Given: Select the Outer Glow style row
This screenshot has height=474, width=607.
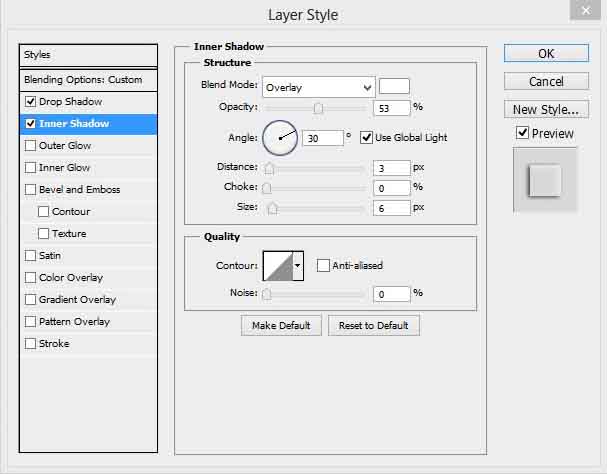Looking at the screenshot, I should pyautogui.click(x=88, y=146).
